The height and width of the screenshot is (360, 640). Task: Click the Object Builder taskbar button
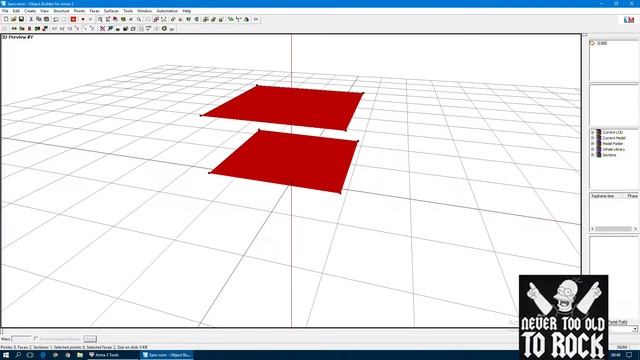167,355
